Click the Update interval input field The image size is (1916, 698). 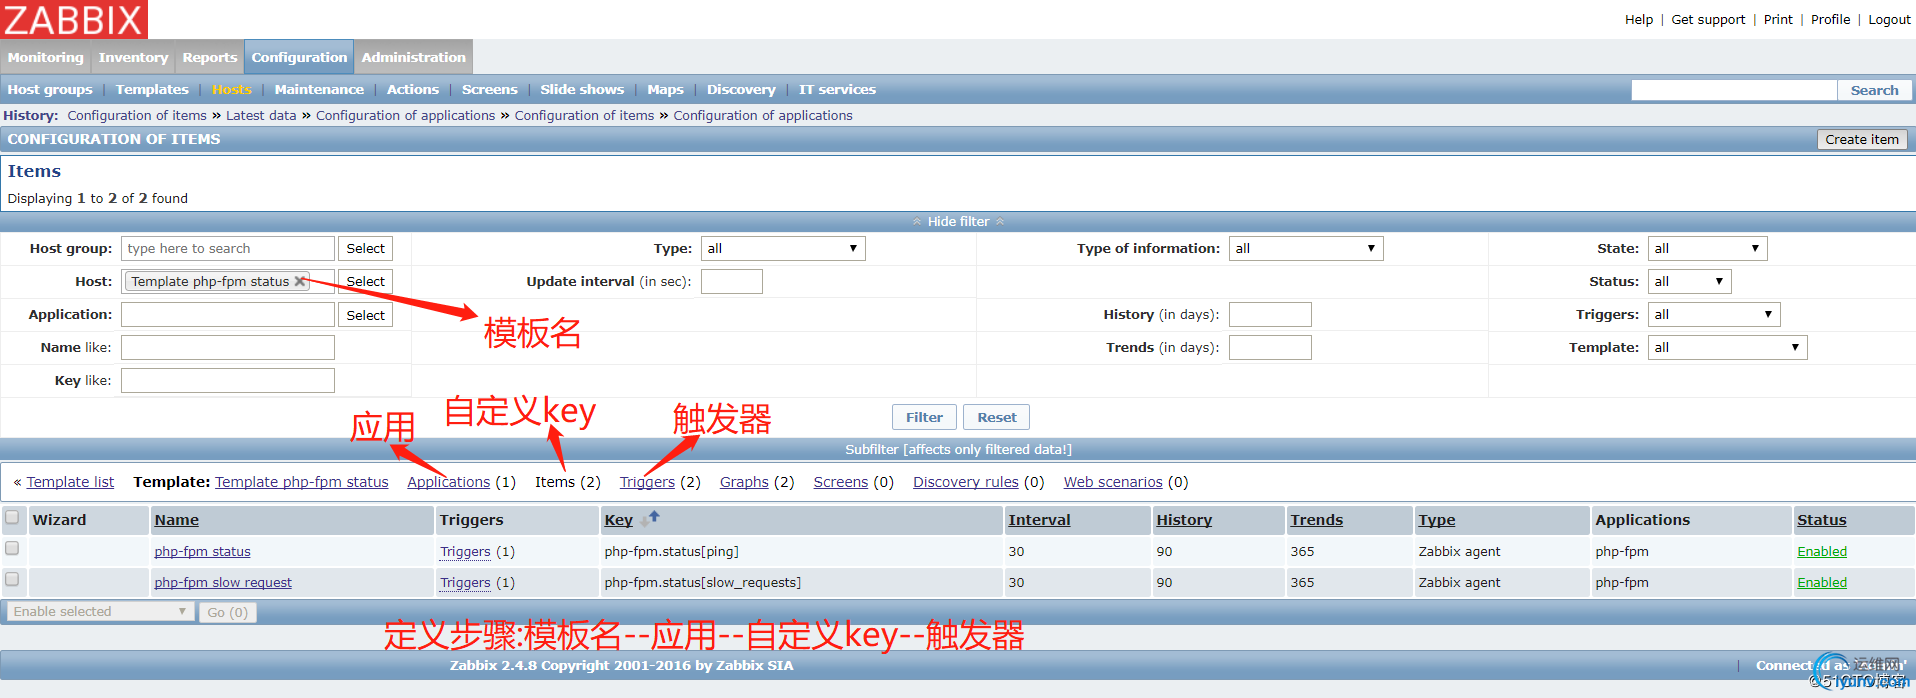click(732, 281)
